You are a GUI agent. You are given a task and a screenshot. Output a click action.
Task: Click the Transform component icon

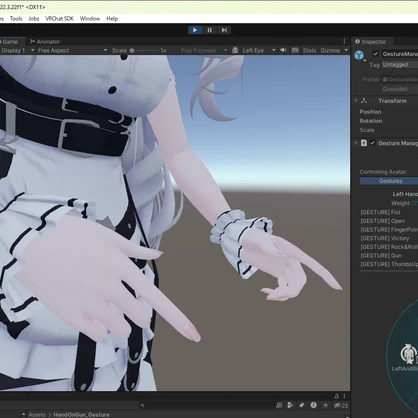point(364,101)
